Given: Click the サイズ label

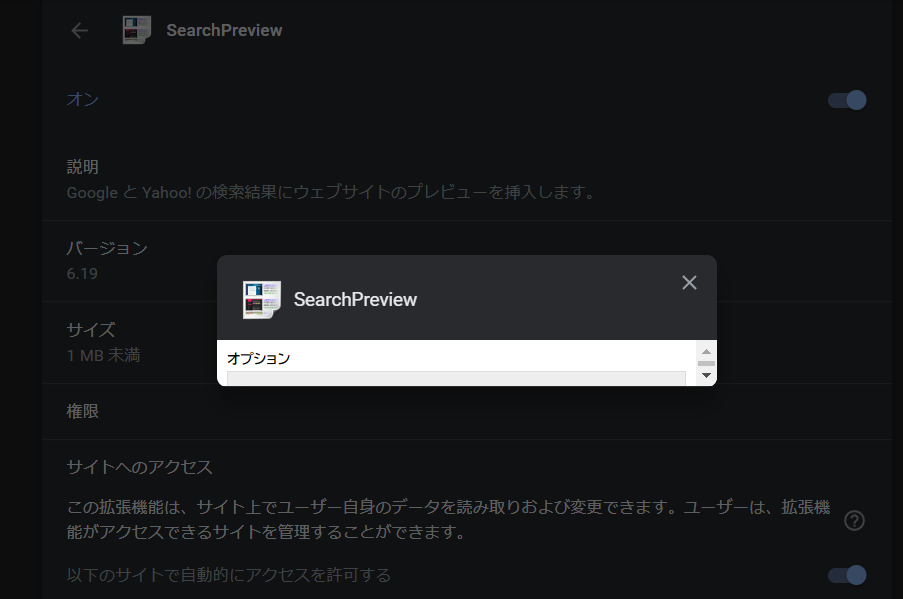Looking at the screenshot, I should click(91, 330).
